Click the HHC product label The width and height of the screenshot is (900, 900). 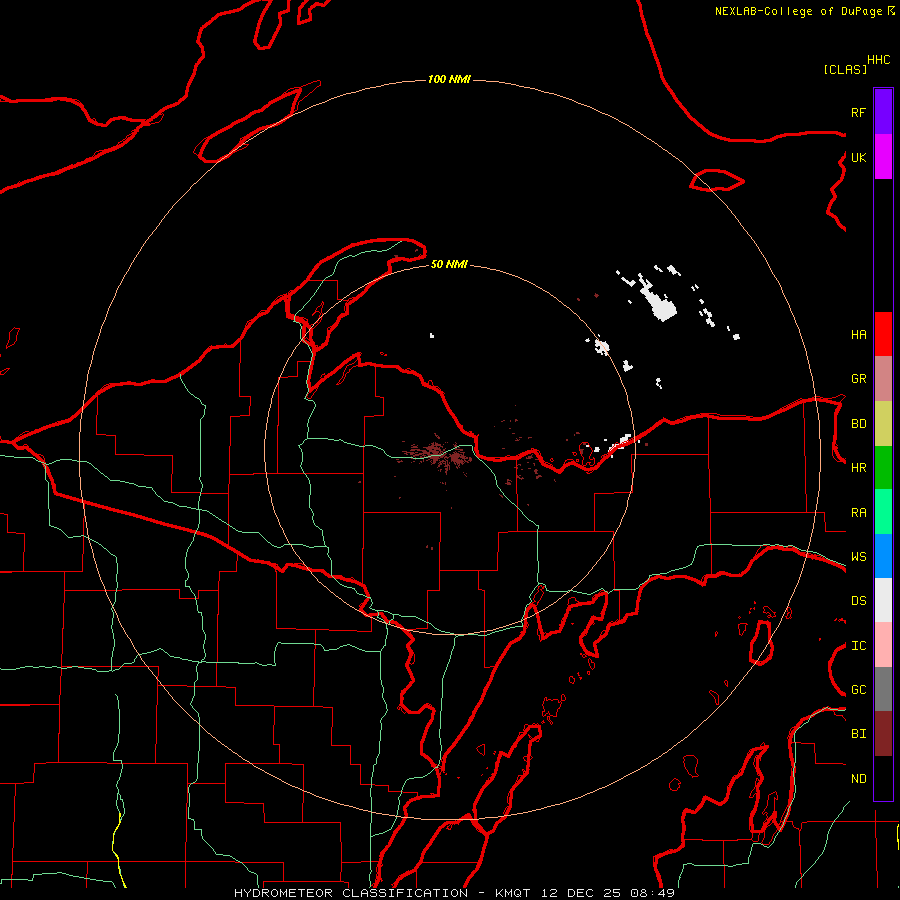tap(879, 60)
